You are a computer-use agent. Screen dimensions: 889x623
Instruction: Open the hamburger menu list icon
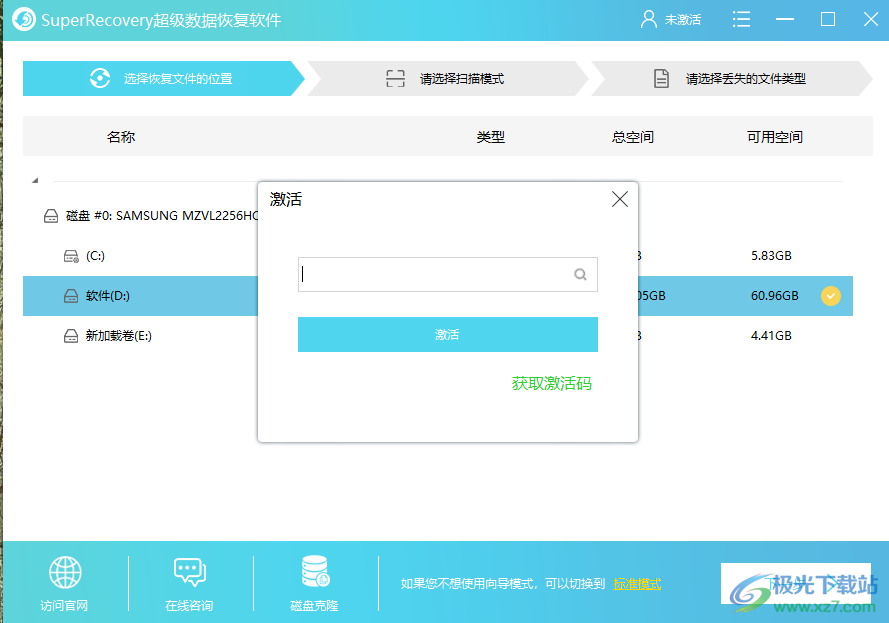[741, 19]
